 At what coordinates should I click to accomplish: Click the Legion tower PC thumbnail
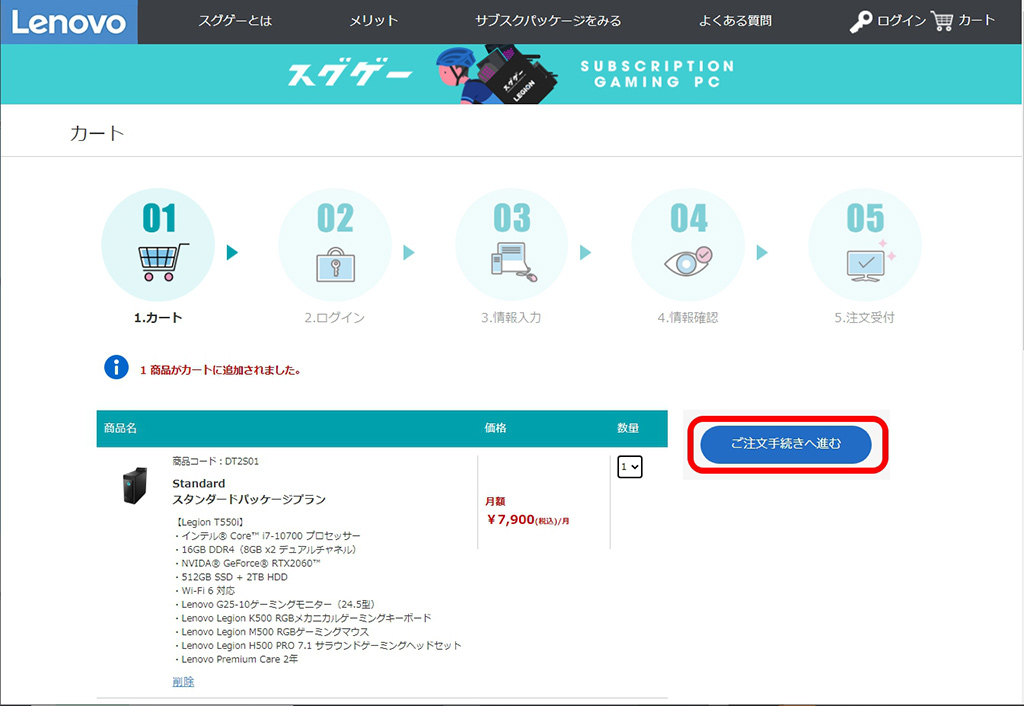[135, 485]
